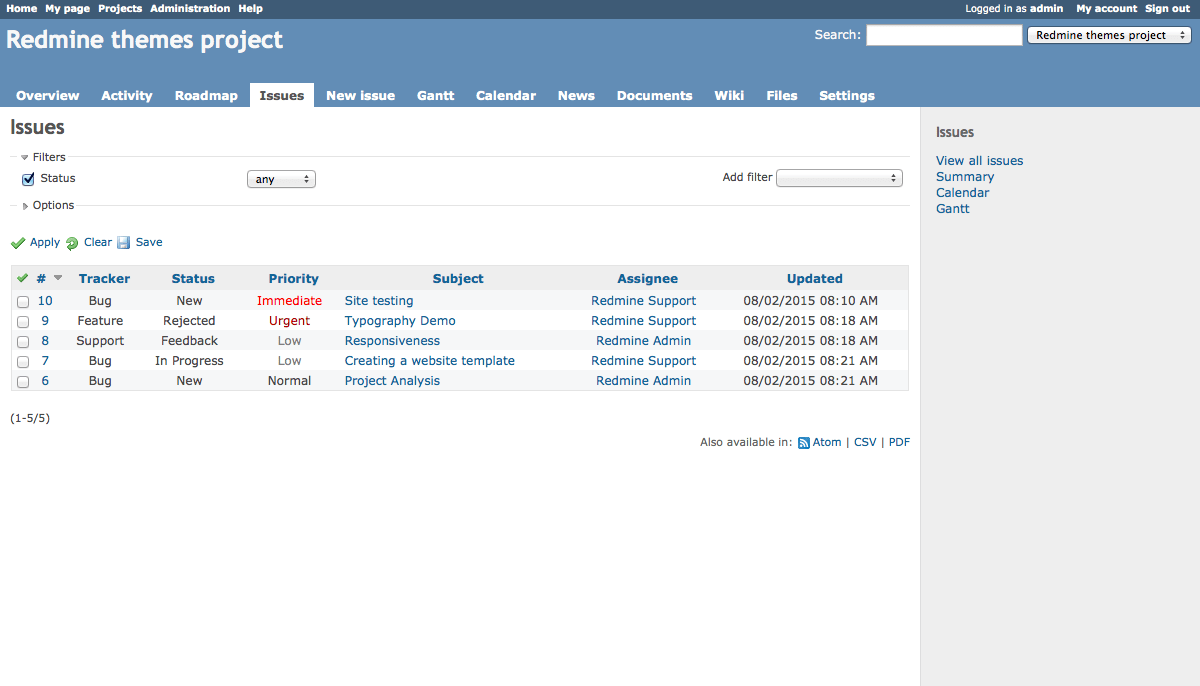Open the Add filter dropdown

[x=839, y=178]
